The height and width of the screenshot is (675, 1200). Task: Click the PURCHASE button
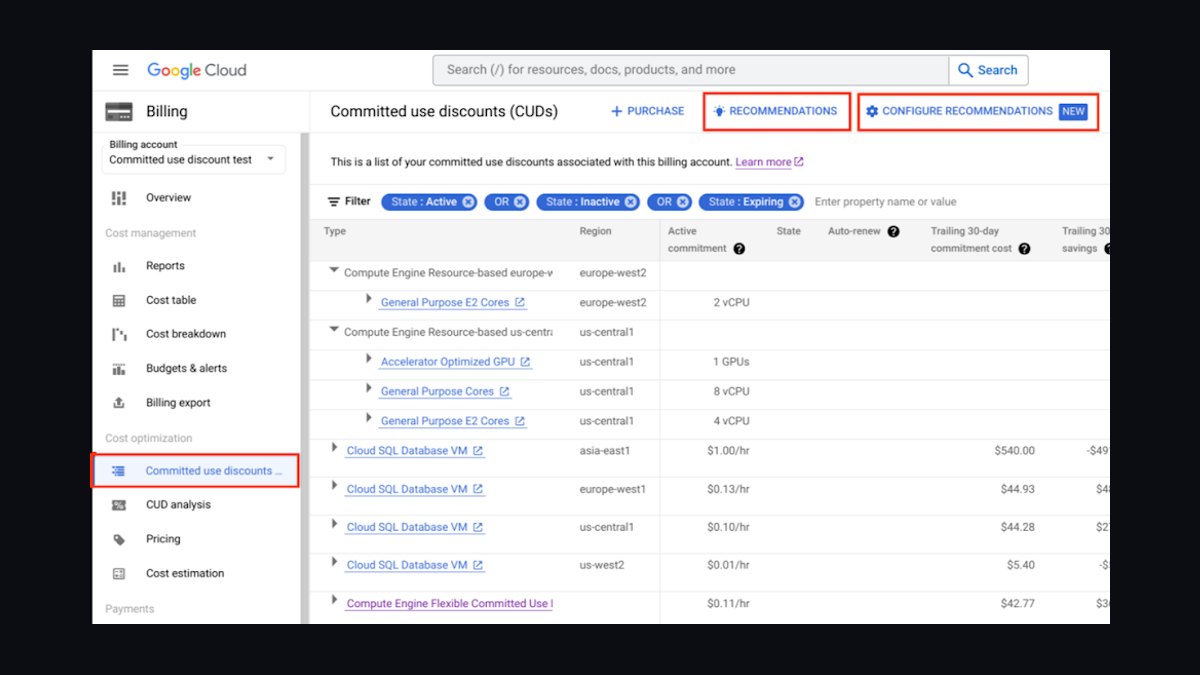coord(647,111)
